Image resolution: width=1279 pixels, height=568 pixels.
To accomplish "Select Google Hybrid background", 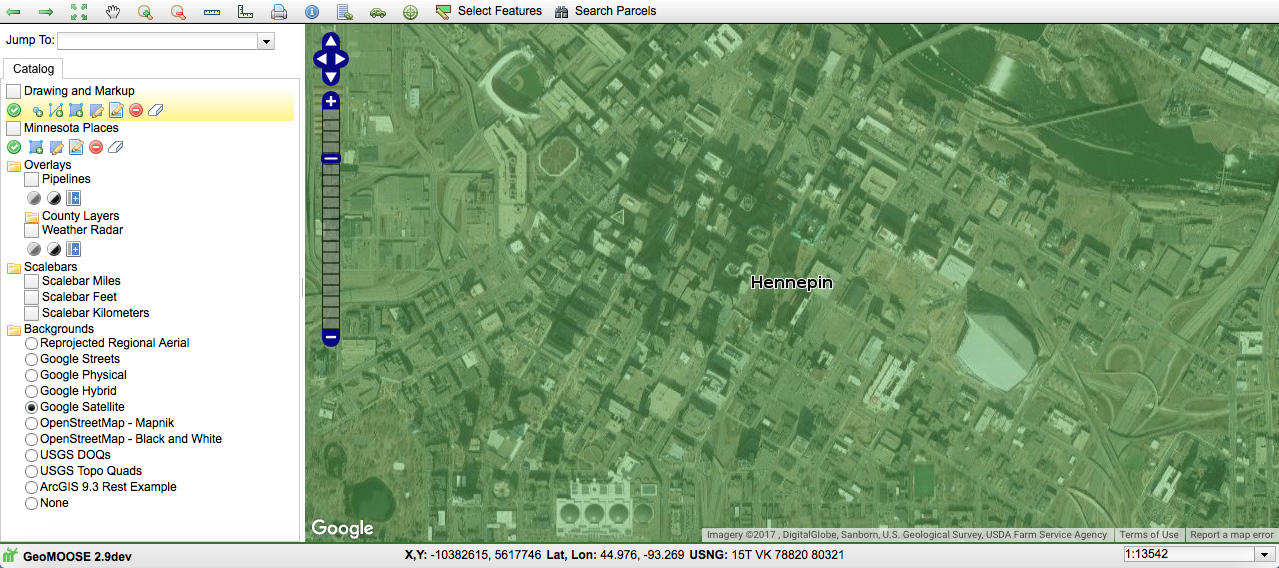I will [31, 391].
